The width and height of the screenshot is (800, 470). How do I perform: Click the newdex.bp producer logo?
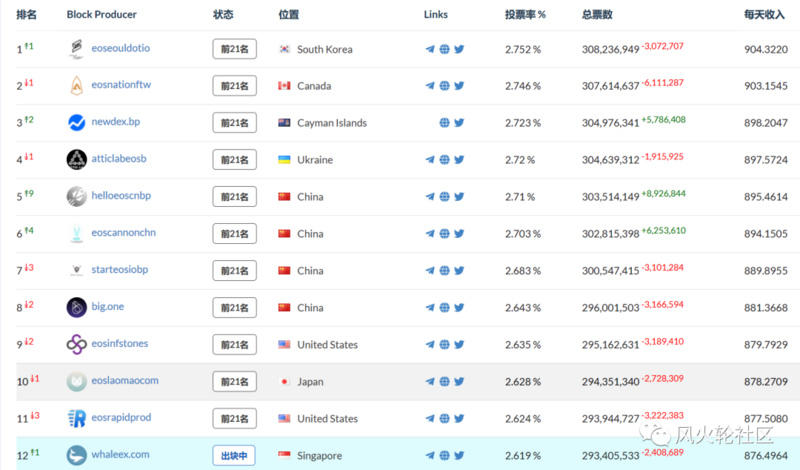(77, 122)
